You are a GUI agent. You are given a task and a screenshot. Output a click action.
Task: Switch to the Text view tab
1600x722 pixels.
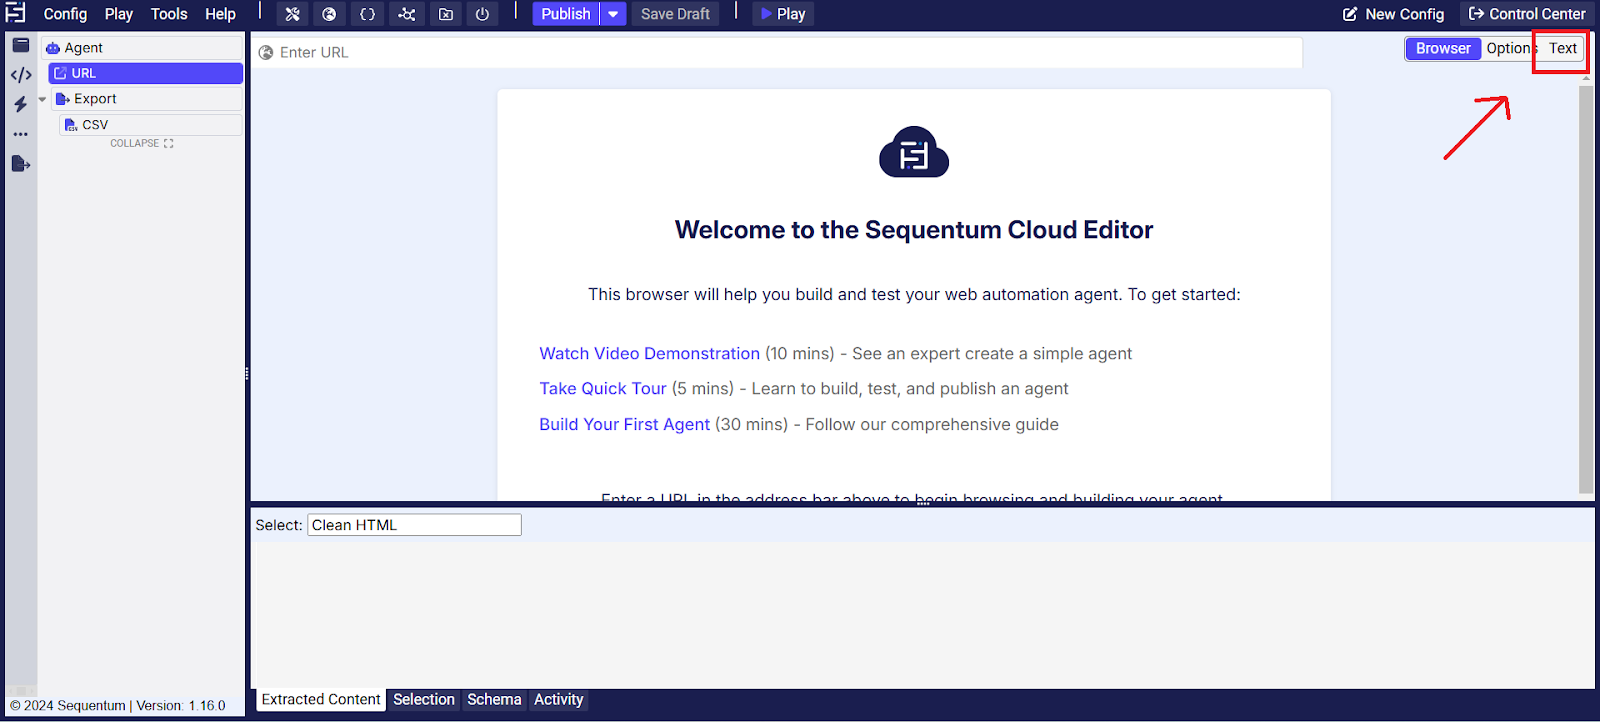point(1563,48)
